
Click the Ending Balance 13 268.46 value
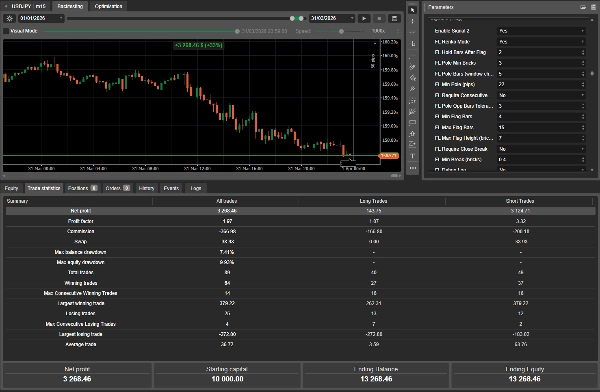click(x=376, y=379)
